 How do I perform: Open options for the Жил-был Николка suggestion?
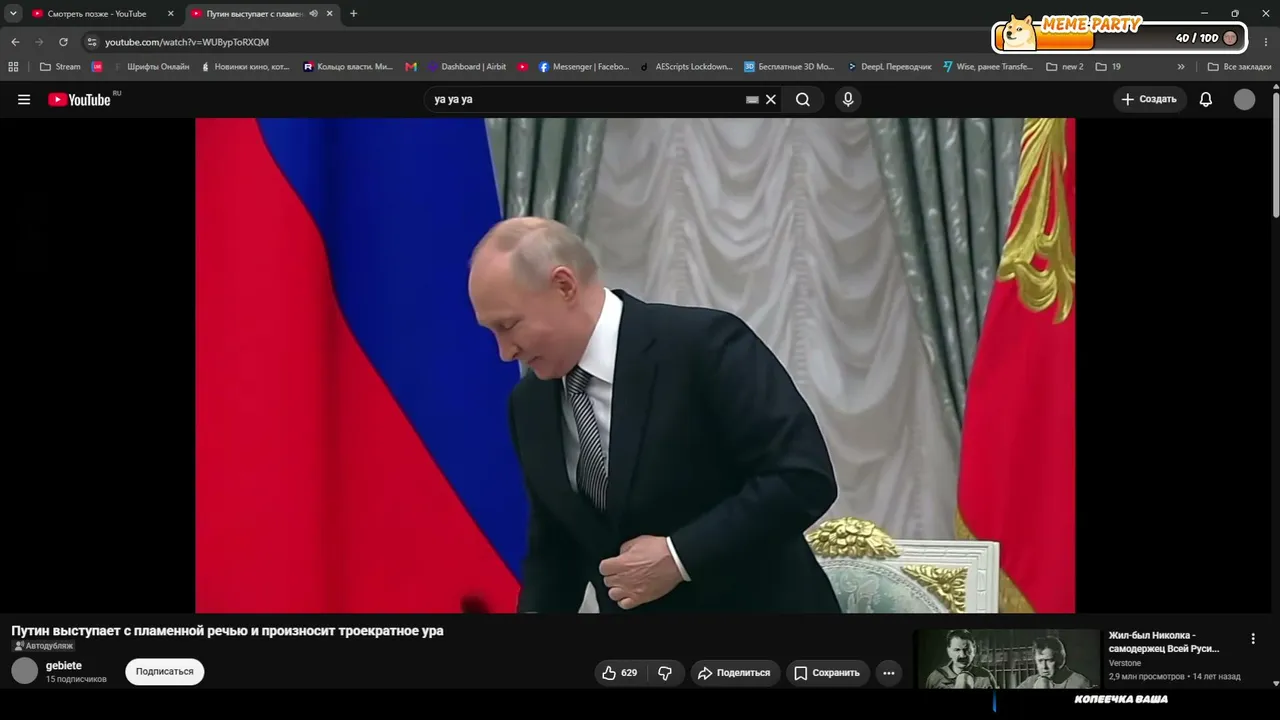click(1253, 638)
